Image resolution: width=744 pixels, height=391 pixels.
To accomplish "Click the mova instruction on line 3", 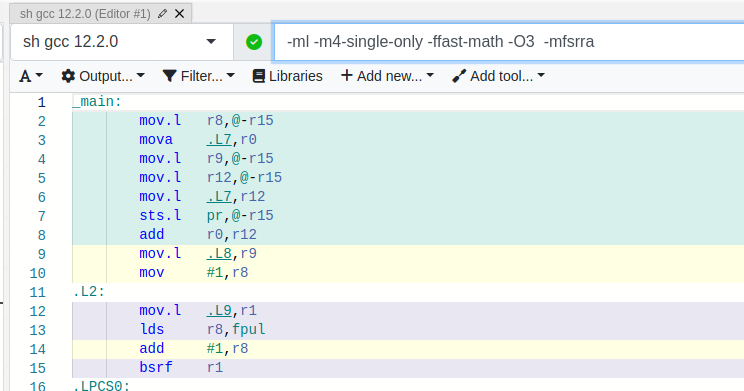I will pos(156,140).
